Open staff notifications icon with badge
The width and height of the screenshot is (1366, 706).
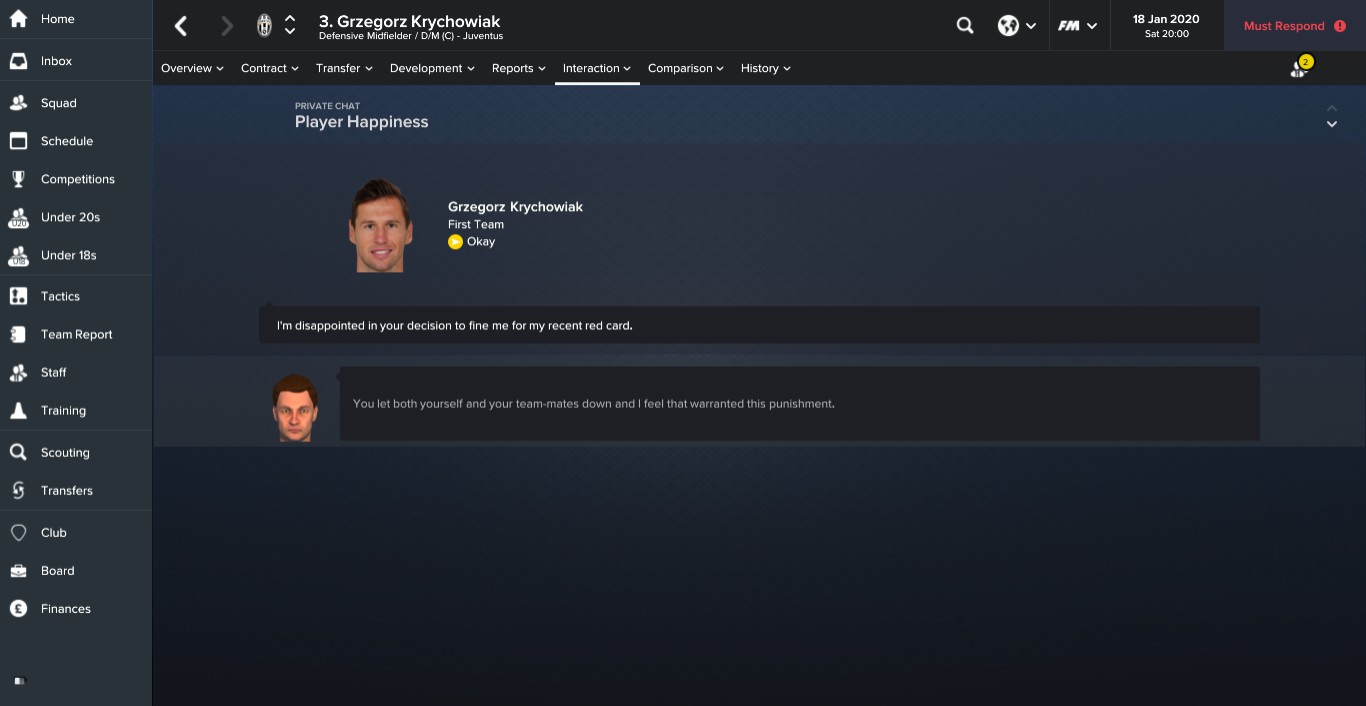click(x=1300, y=67)
